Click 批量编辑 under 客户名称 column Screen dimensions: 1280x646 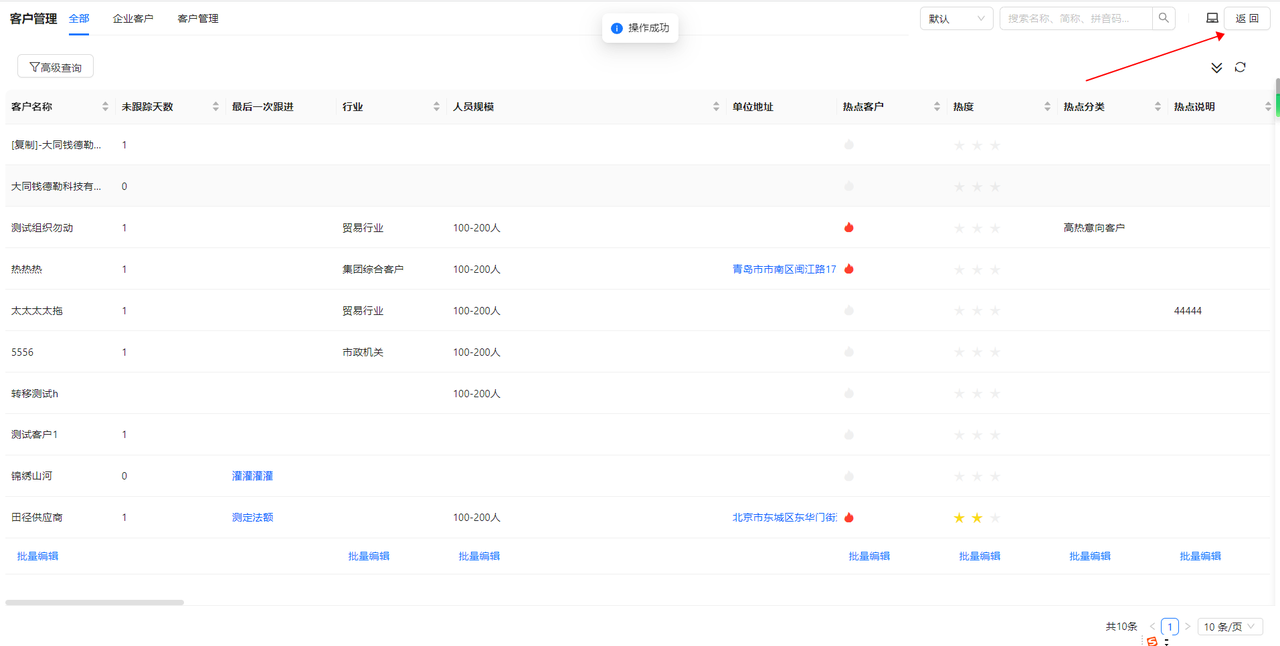[38, 556]
